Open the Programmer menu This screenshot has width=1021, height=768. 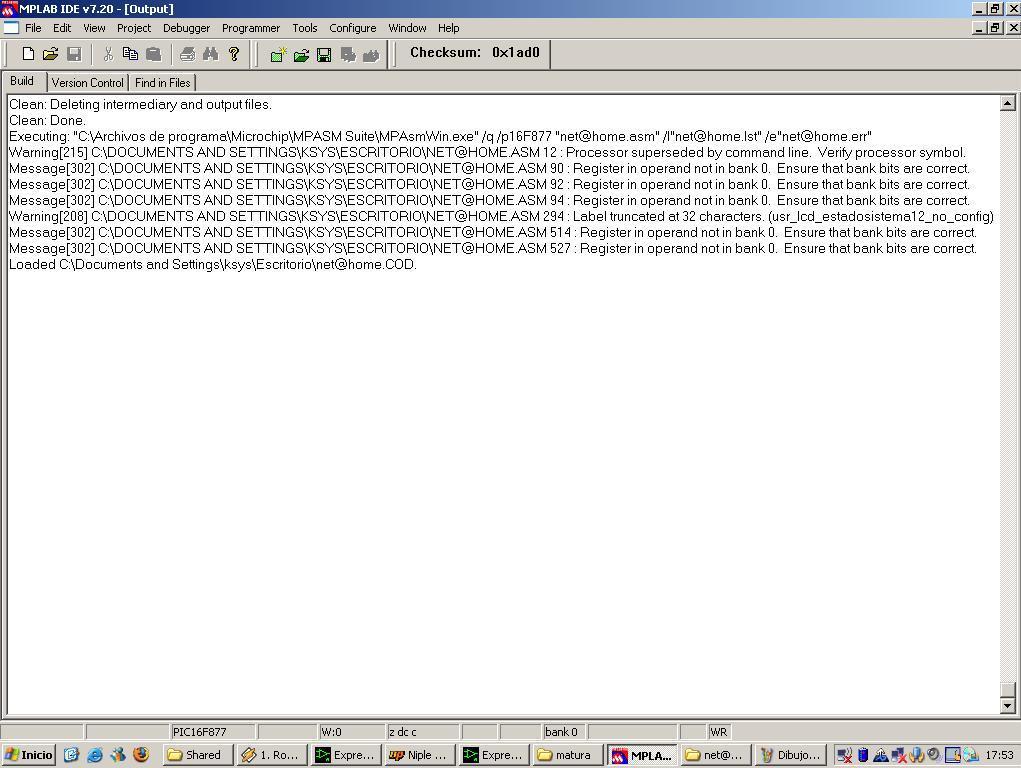(251, 28)
